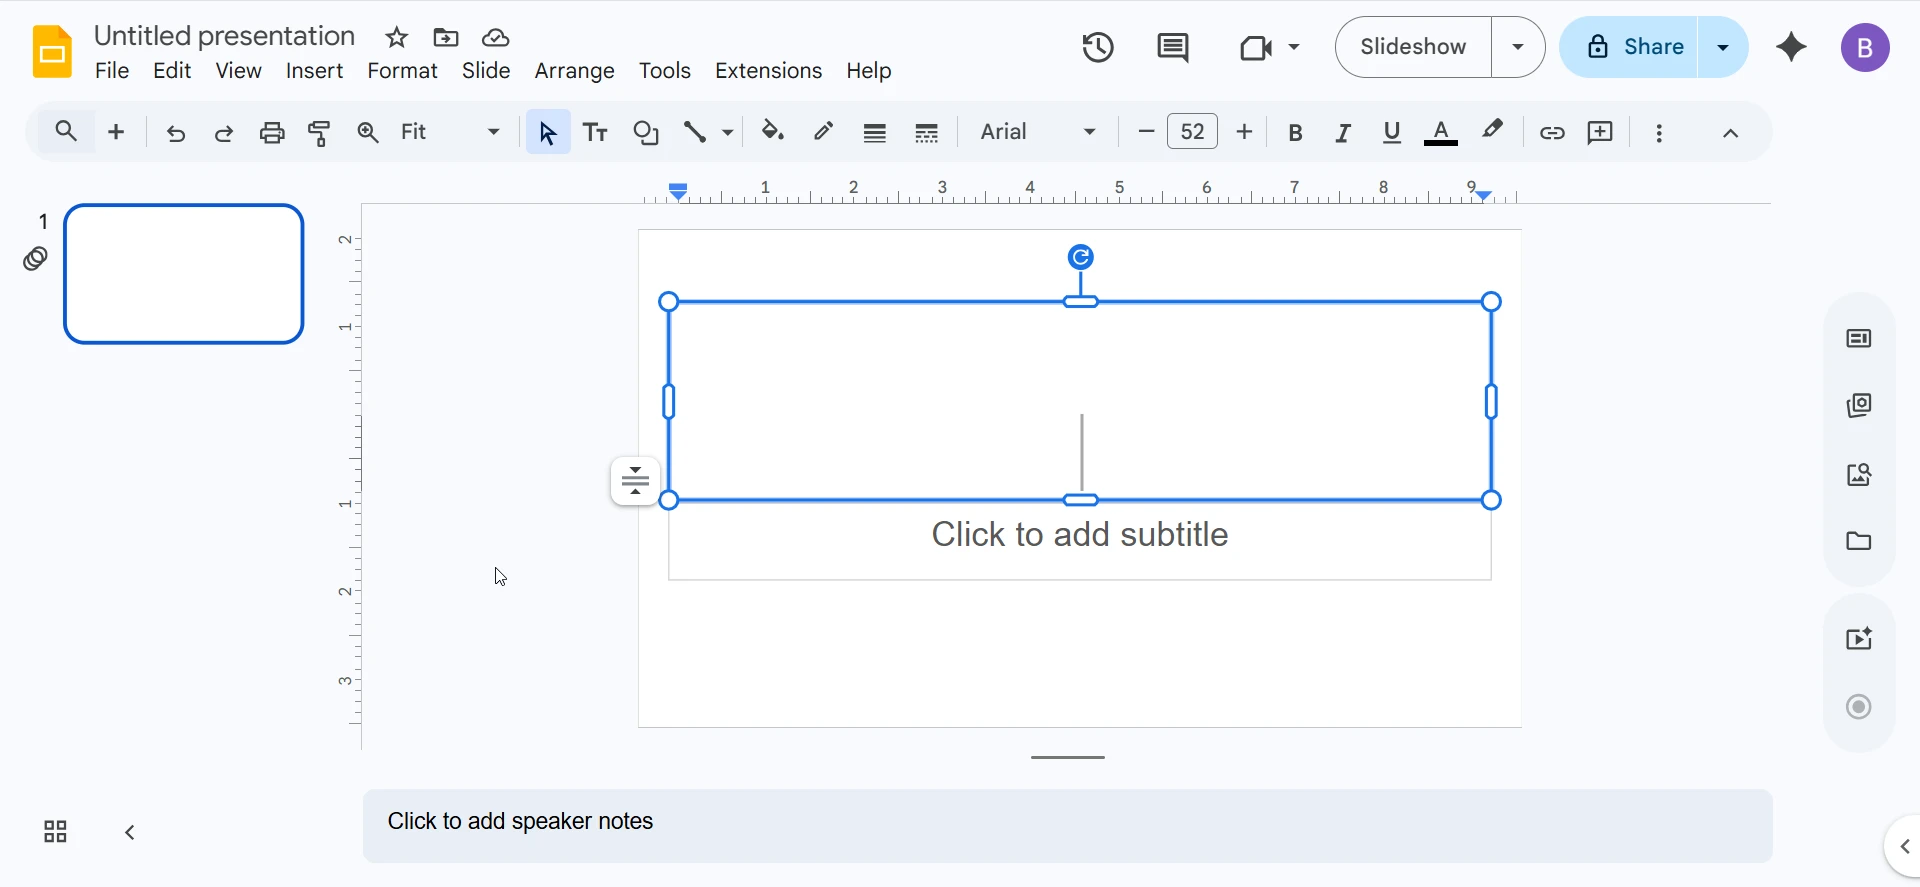Click the Paint format roller icon
1920x887 pixels.
point(319,132)
